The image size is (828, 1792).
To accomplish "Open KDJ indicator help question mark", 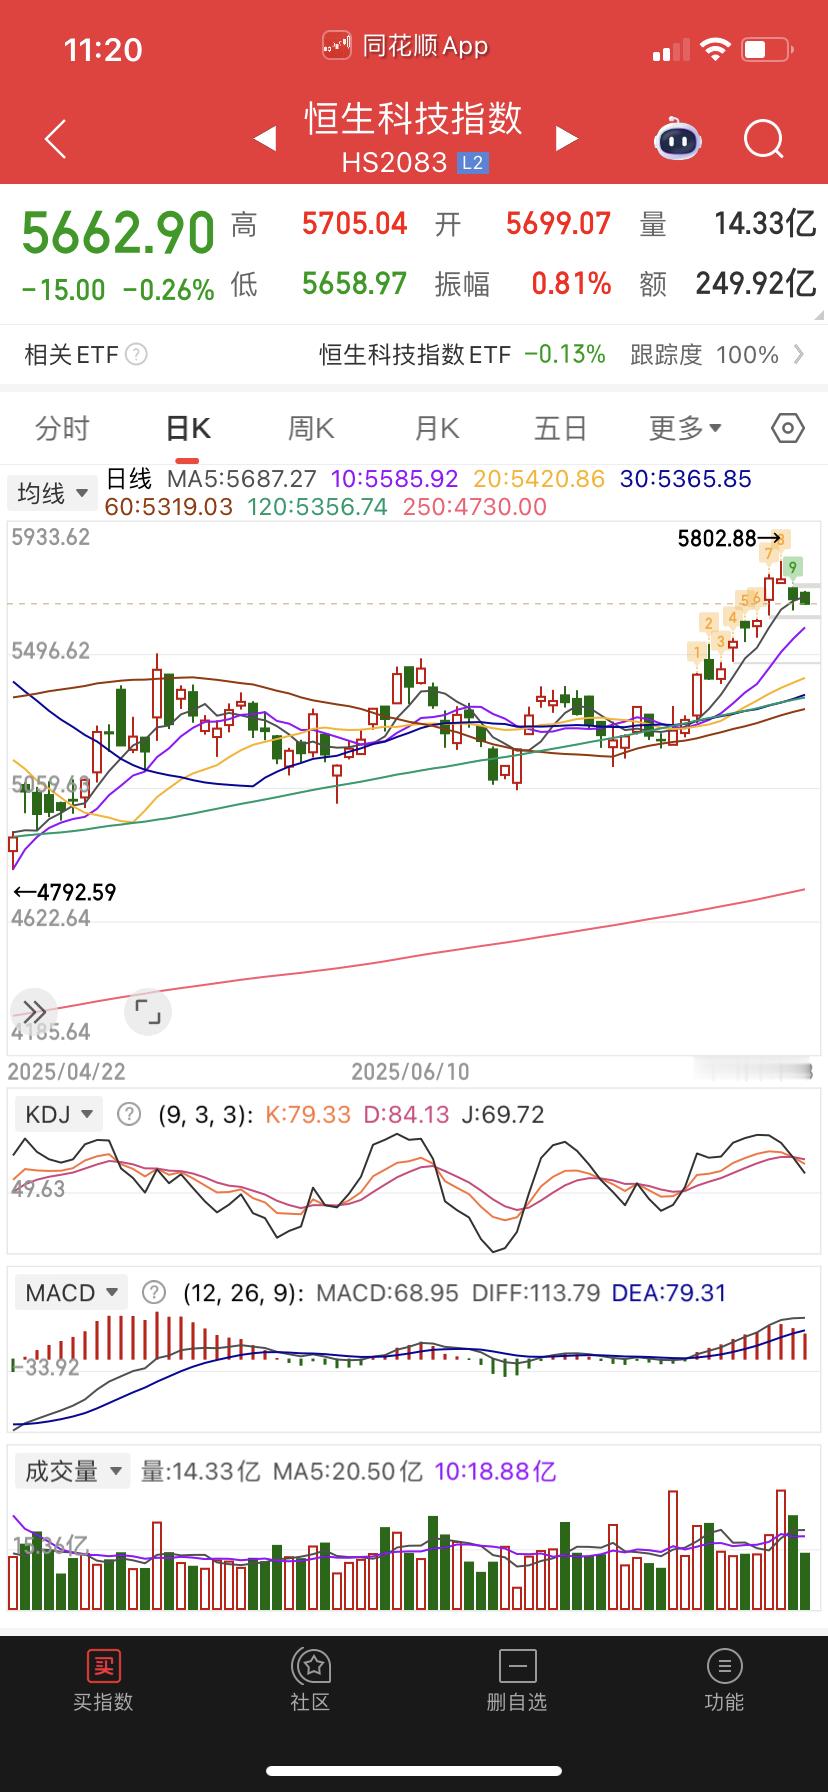I will [129, 1114].
